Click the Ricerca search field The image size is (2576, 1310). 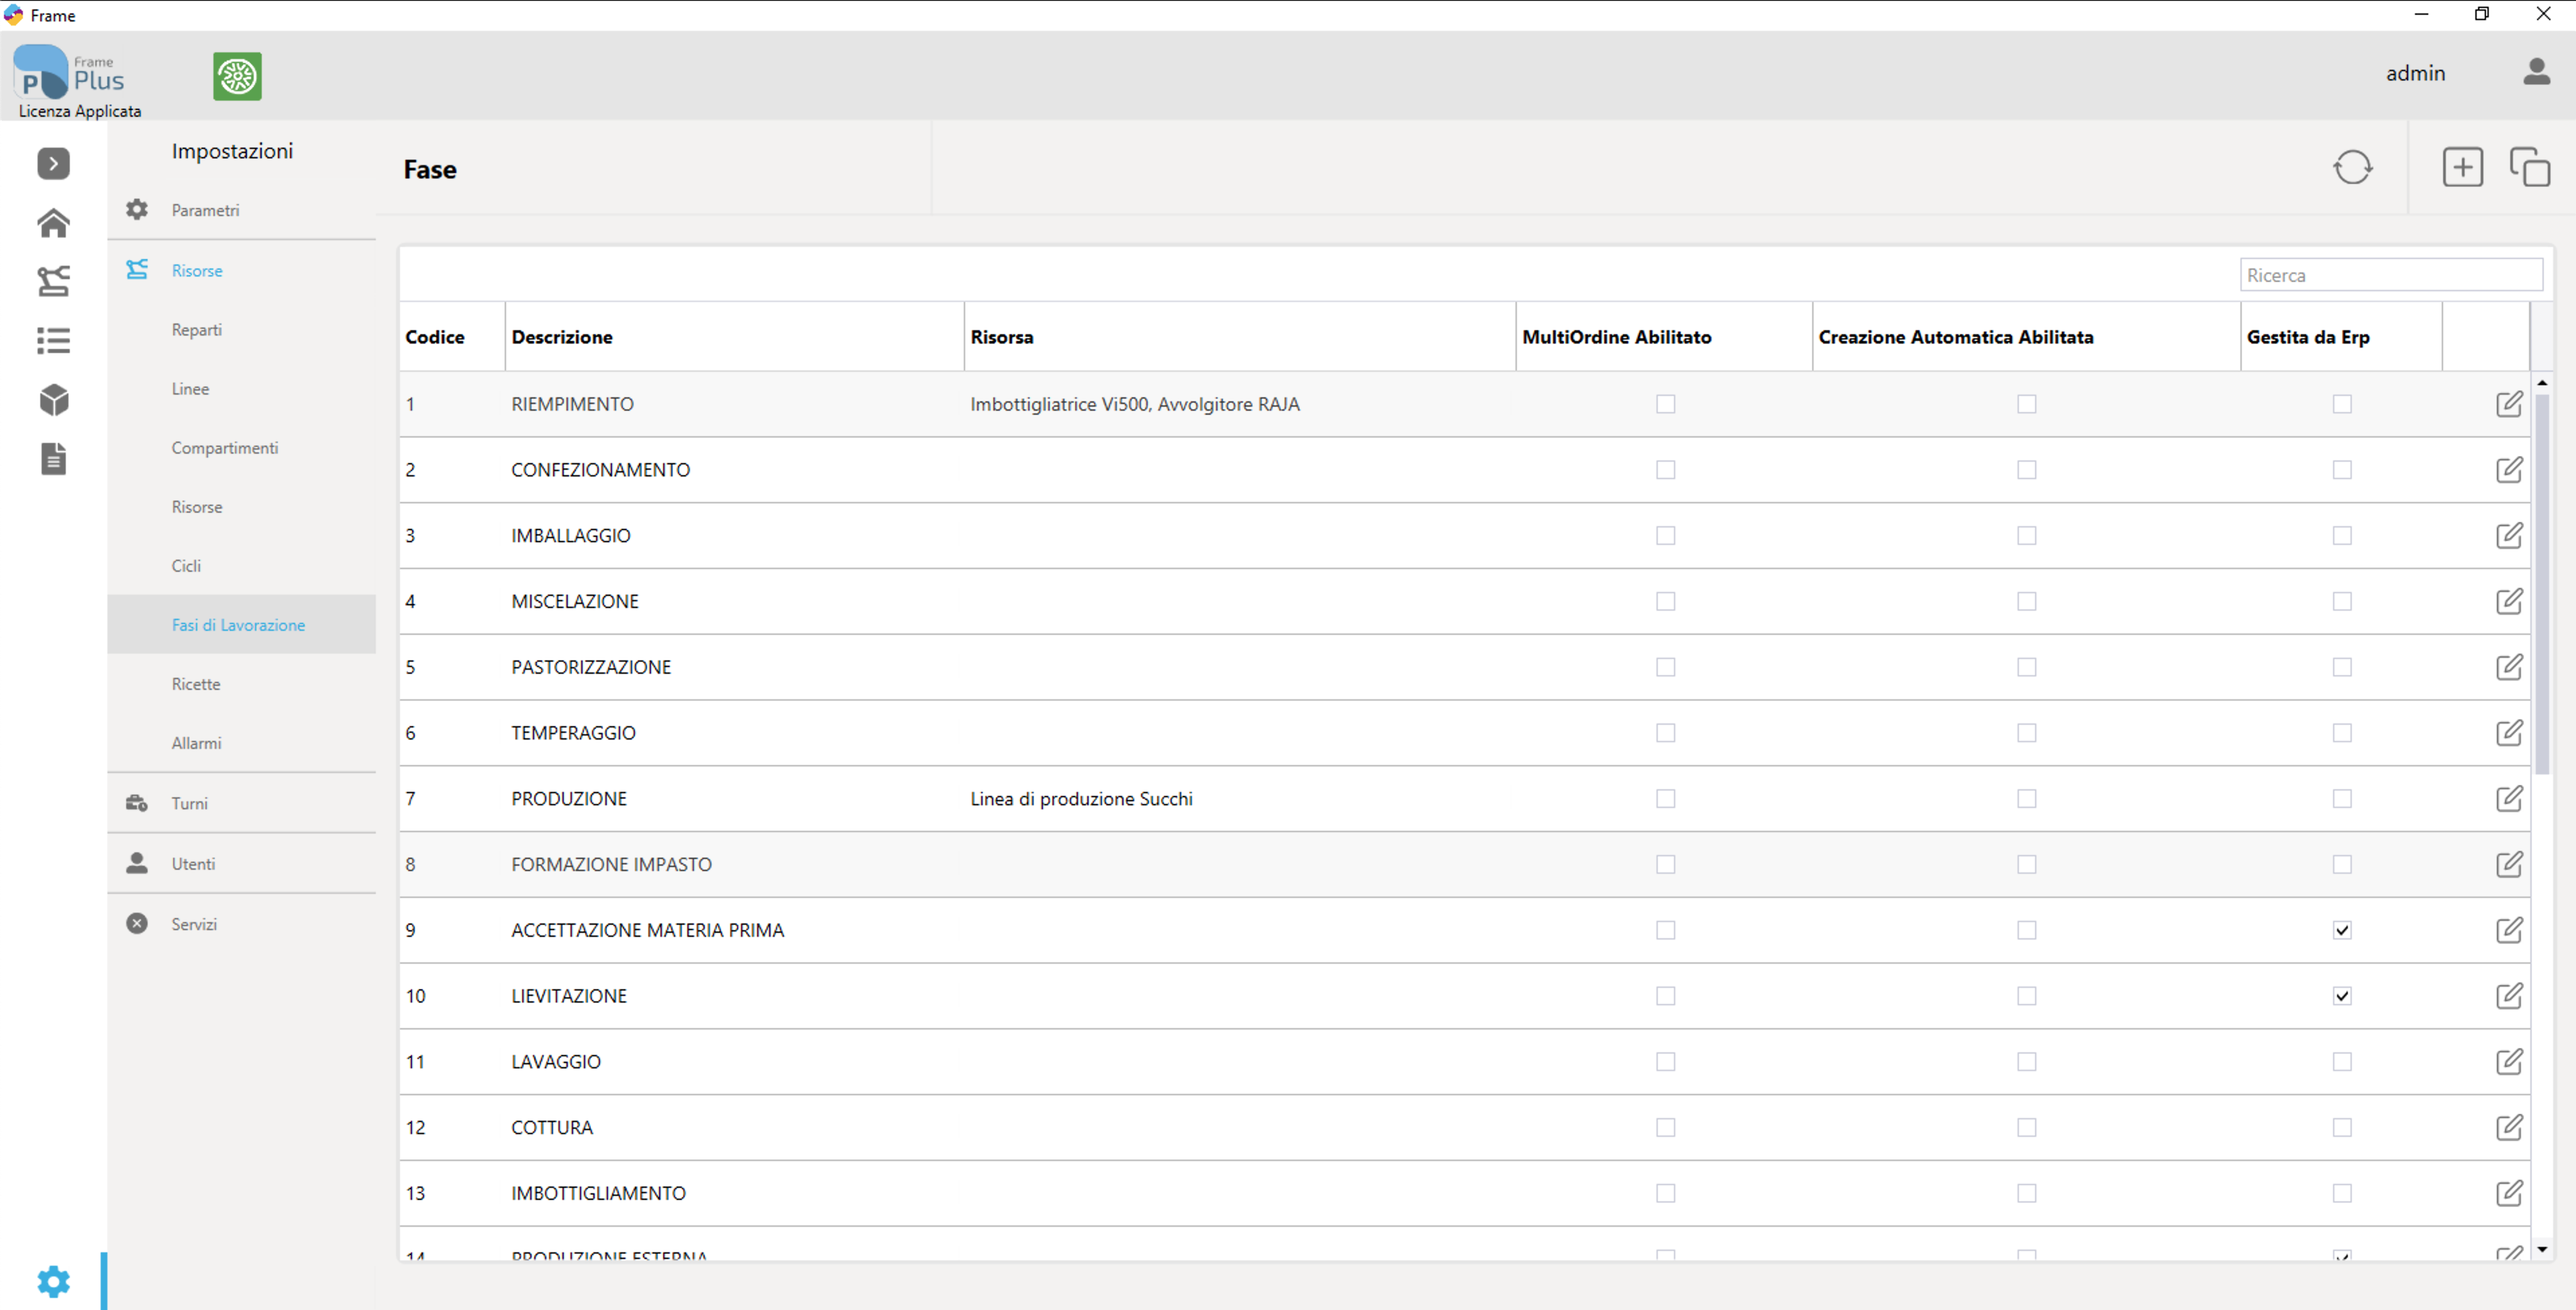[x=2391, y=275]
